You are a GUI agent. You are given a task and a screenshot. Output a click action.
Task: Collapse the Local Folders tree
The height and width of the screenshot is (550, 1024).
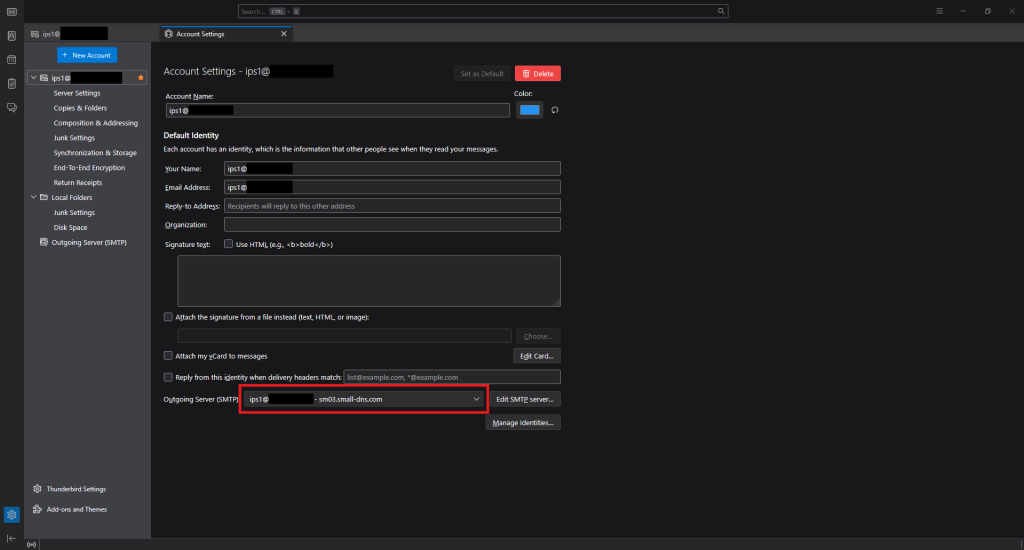pos(33,198)
